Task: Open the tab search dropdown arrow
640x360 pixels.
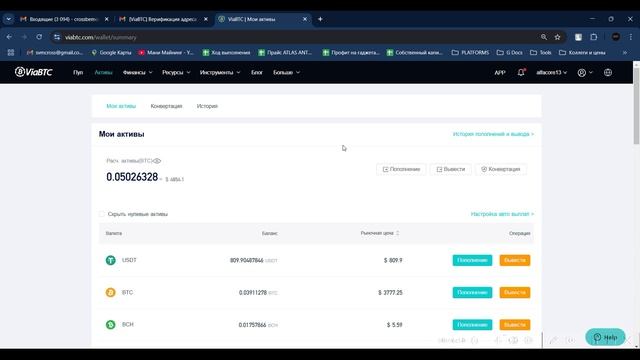Action: coord(9,19)
